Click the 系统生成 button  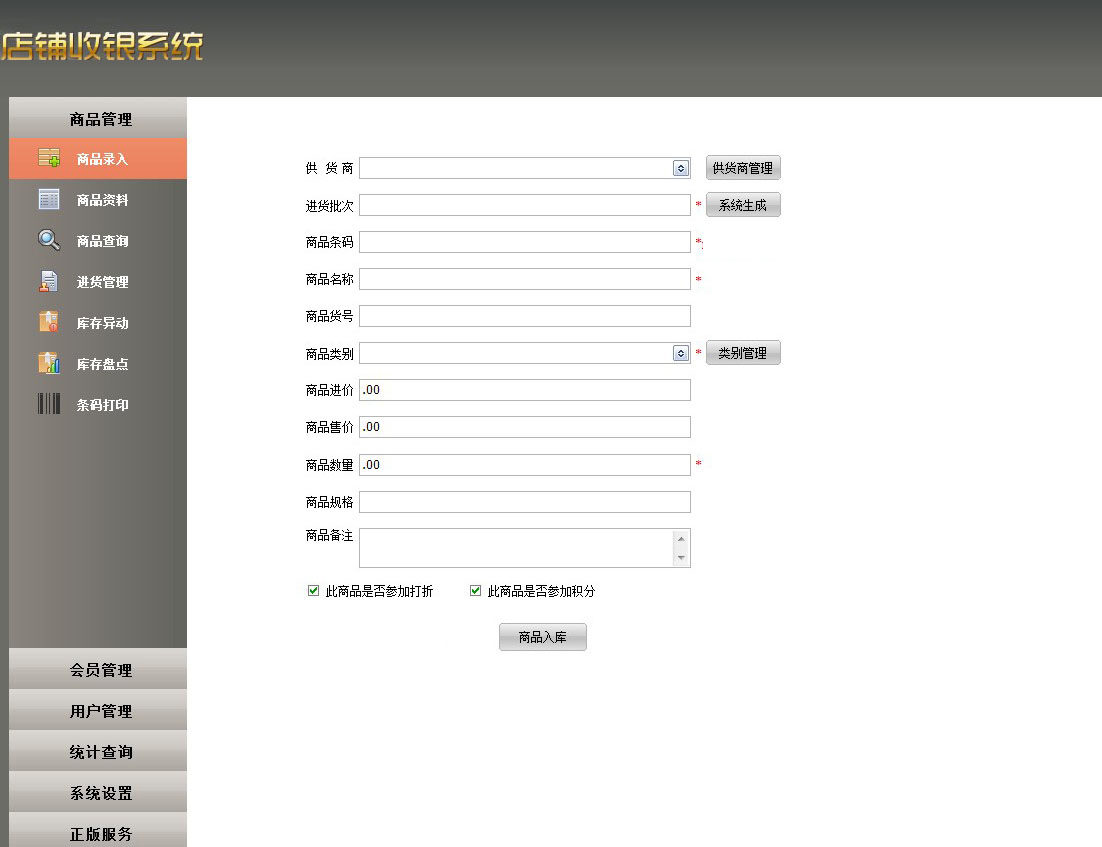[743, 205]
